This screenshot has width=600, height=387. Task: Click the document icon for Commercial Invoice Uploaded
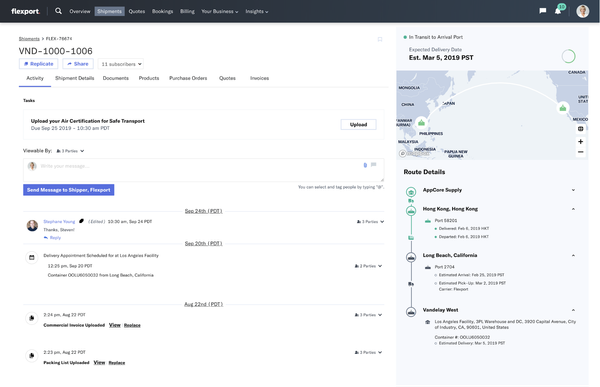[x=32, y=318]
